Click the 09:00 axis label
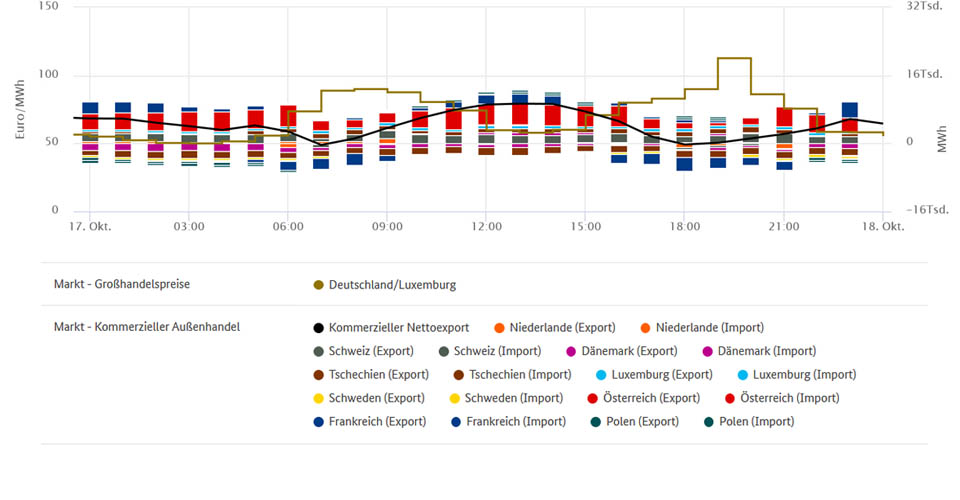 [387, 226]
